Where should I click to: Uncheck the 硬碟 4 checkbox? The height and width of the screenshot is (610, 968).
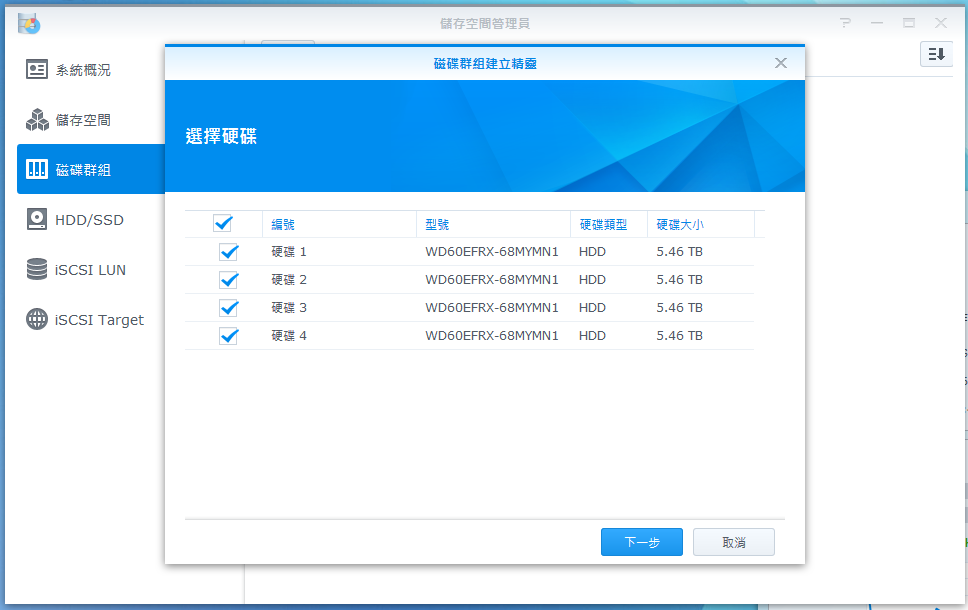click(x=229, y=335)
